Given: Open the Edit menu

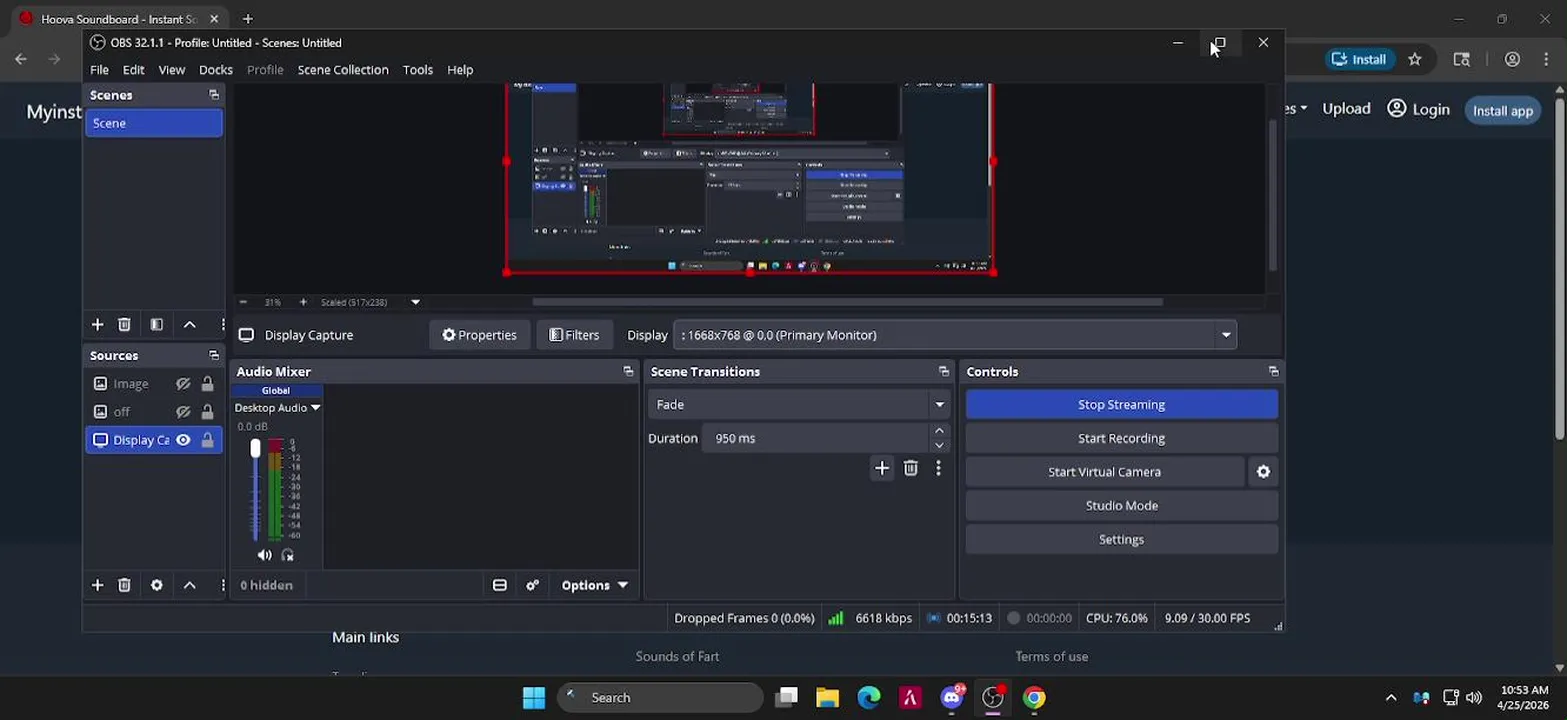Looking at the screenshot, I should (134, 70).
